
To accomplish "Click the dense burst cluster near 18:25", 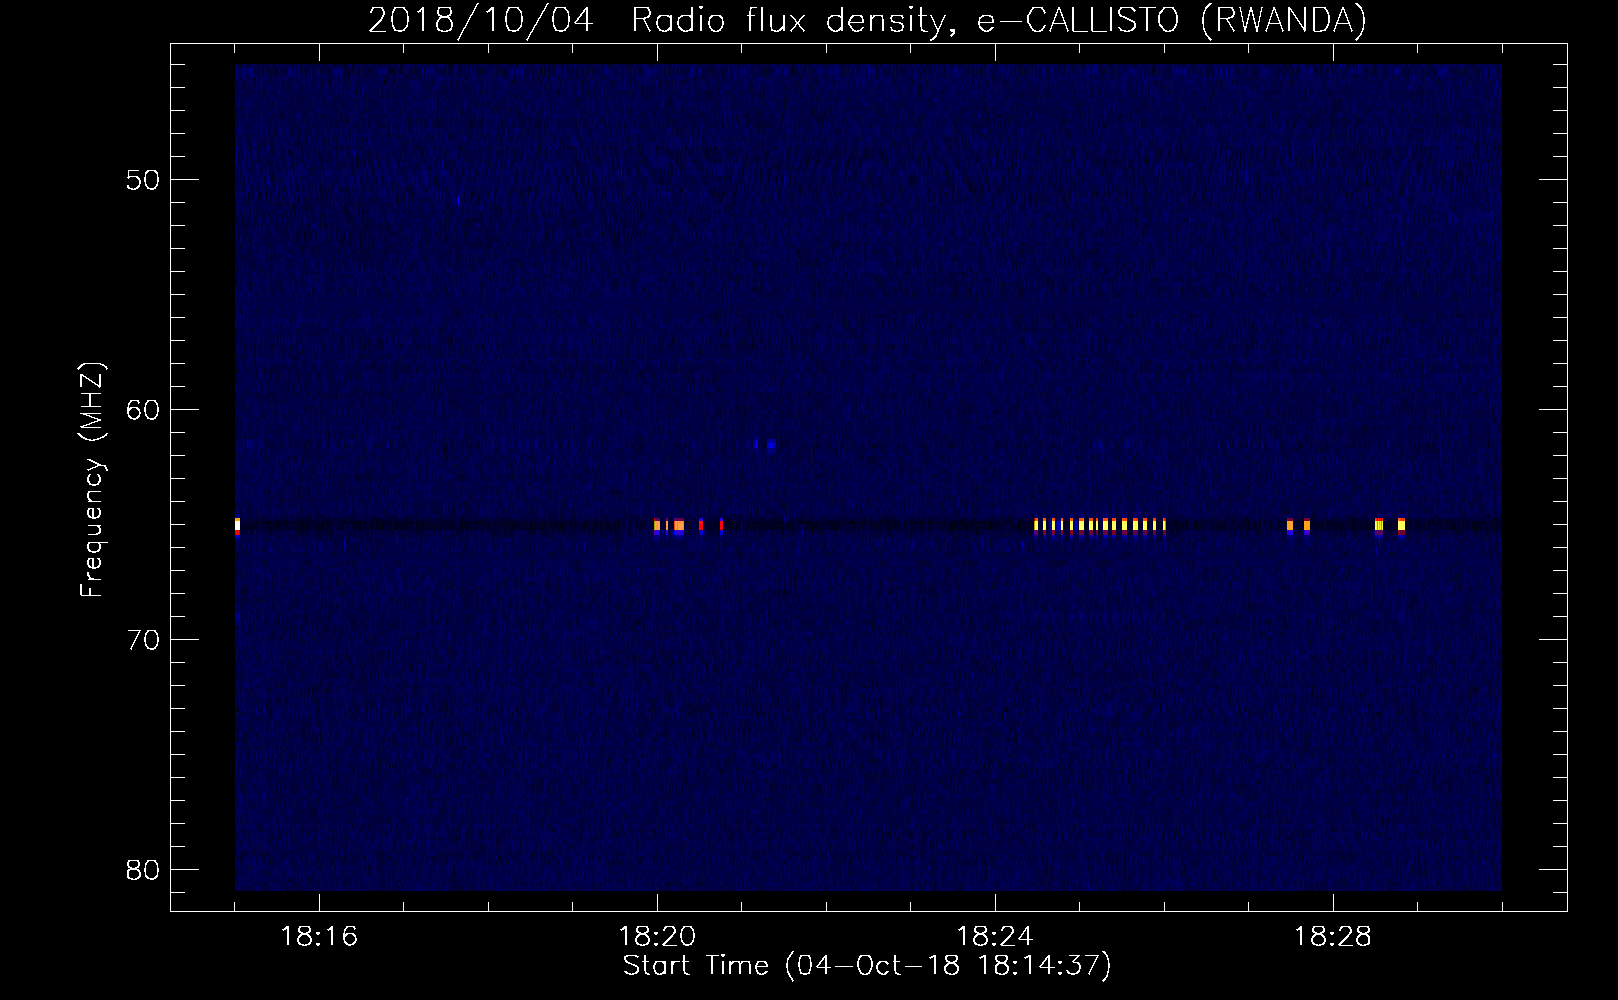I will click(1100, 526).
